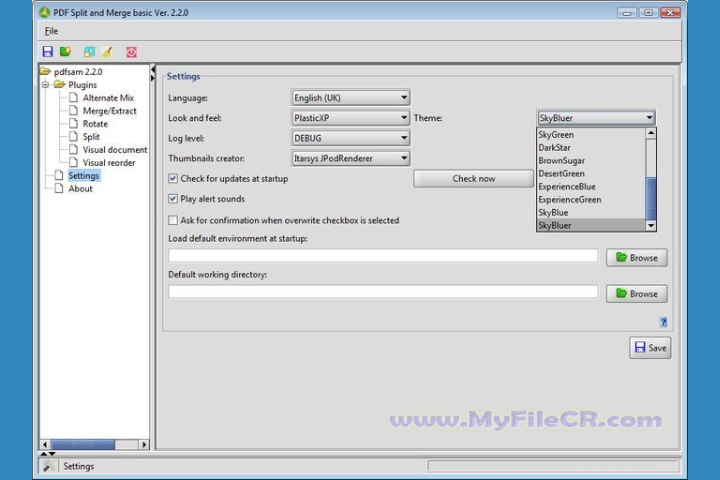Select SkyBlue theme from list
720x480 pixels.
coord(591,212)
